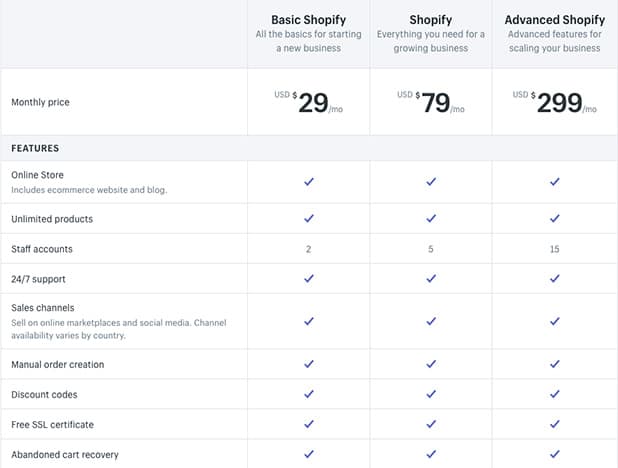Click Advanced Shopify checkmark for Abandoned cart recovery
Image resolution: width=618 pixels, height=468 pixels.
[x=554, y=454]
